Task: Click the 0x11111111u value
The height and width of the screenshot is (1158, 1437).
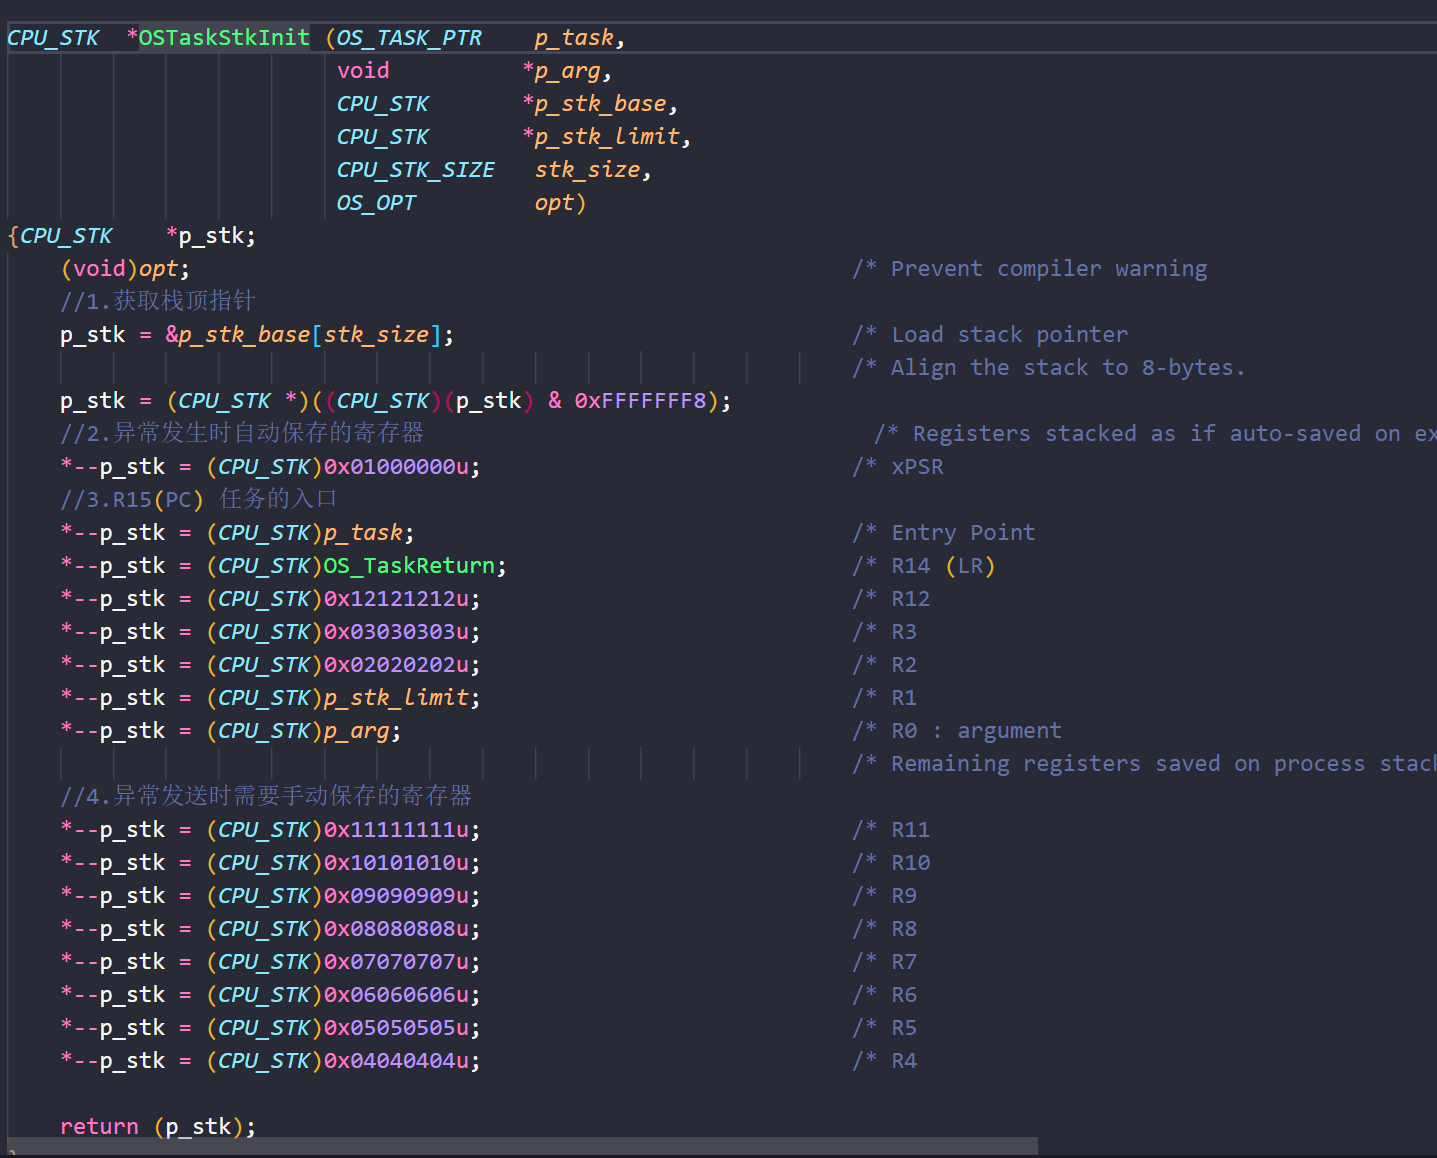Action: pos(396,830)
